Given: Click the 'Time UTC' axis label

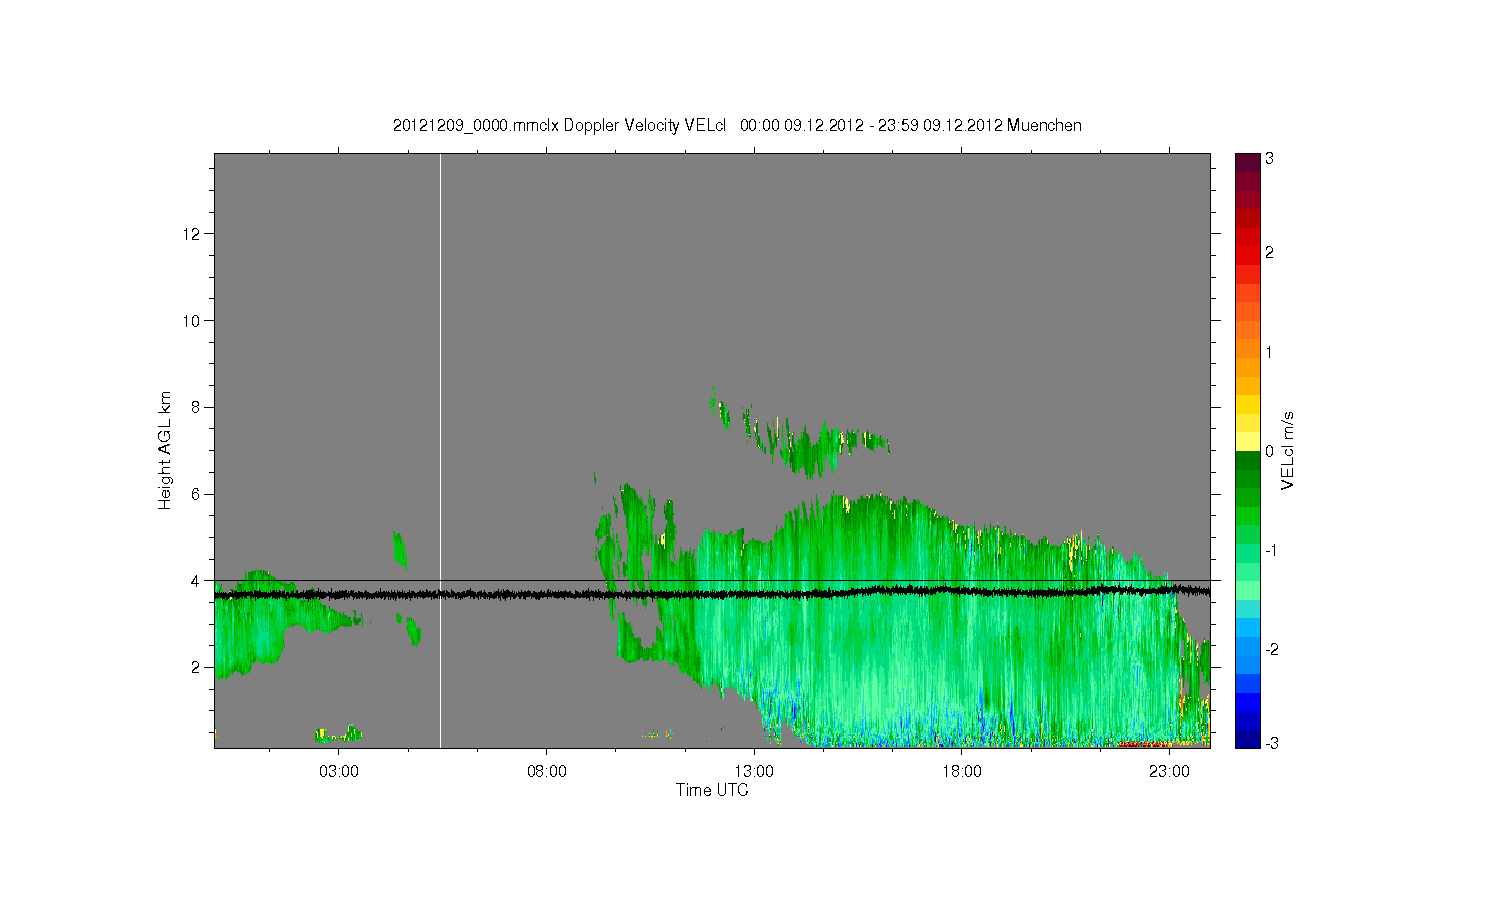Looking at the screenshot, I should (712, 790).
